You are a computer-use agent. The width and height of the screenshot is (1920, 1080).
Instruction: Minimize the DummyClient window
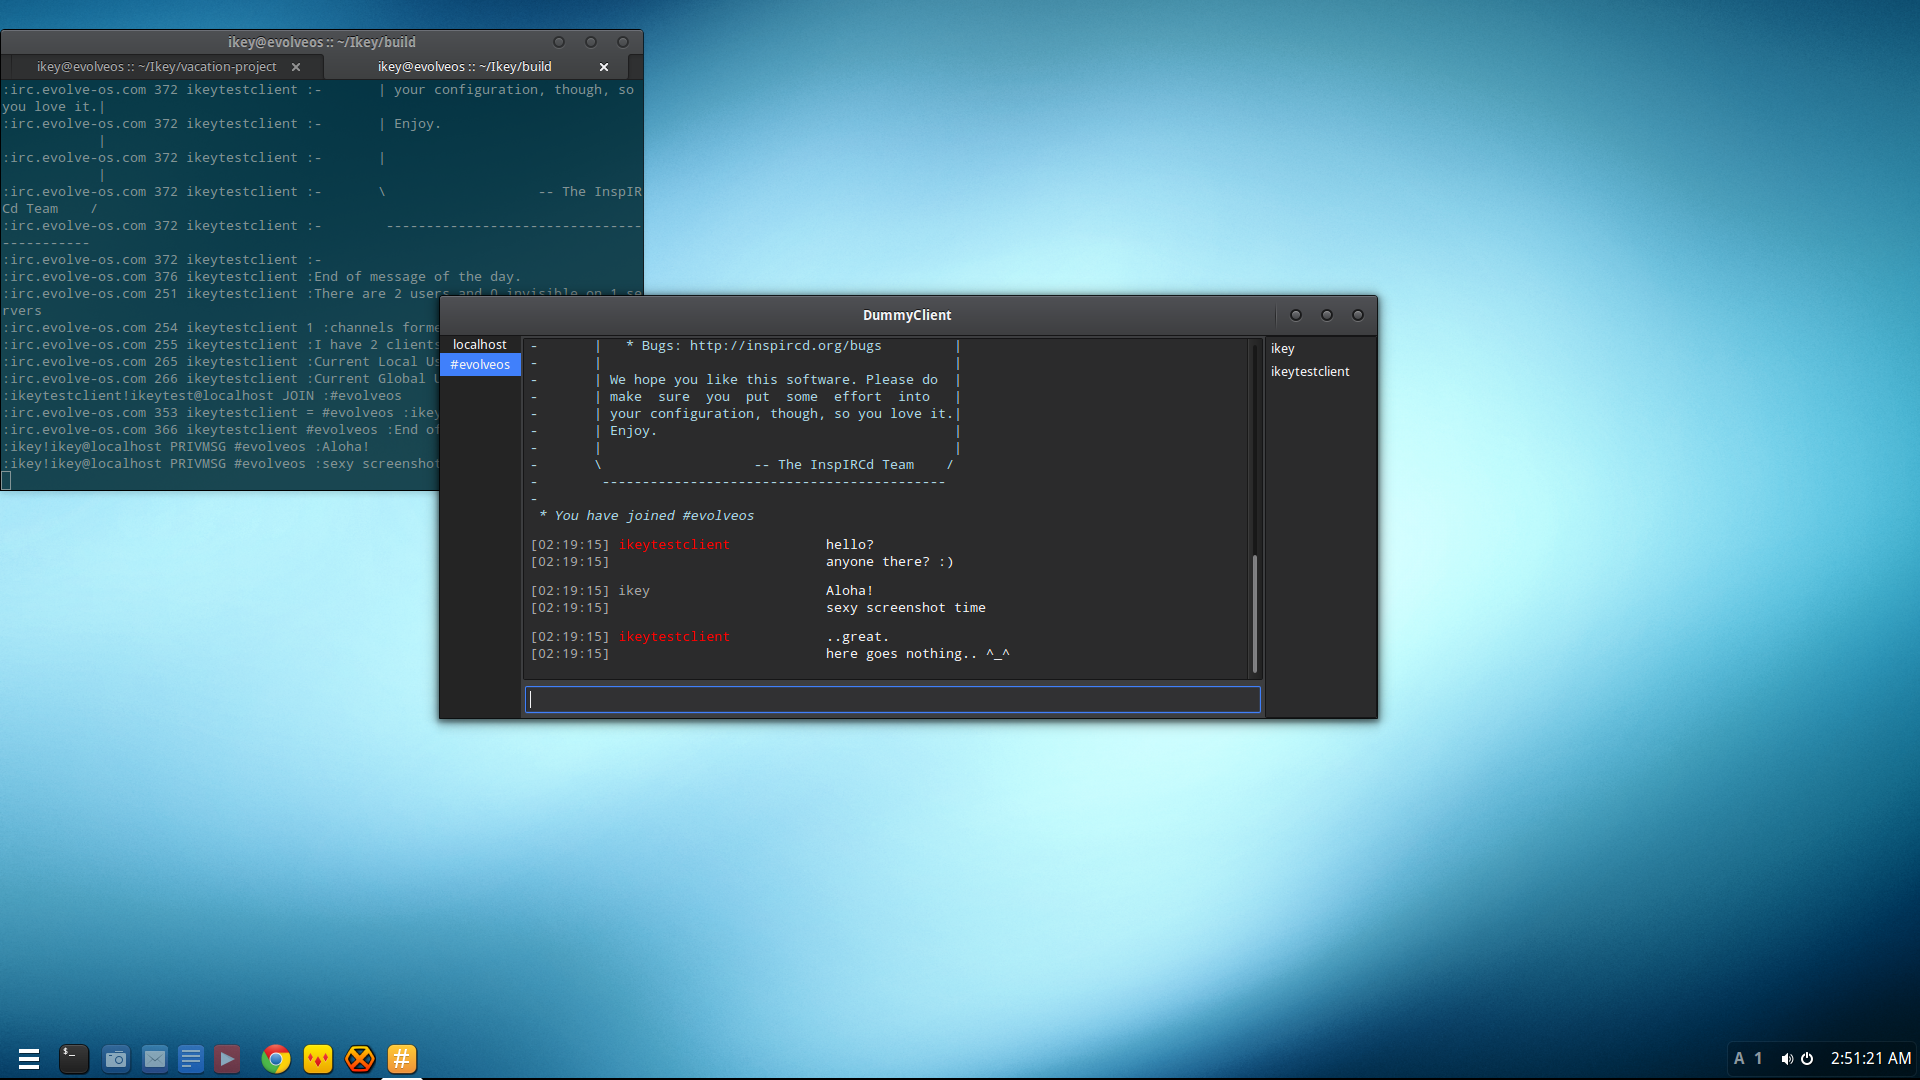pyautogui.click(x=1296, y=315)
